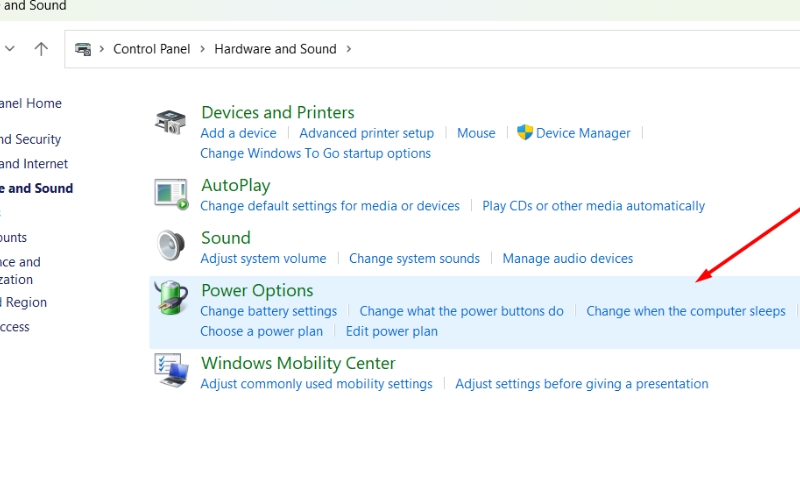Image resolution: width=800 pixels, height=490 pixels.
Task: Launch Device Manager link
Action: (x=583, y=133)
